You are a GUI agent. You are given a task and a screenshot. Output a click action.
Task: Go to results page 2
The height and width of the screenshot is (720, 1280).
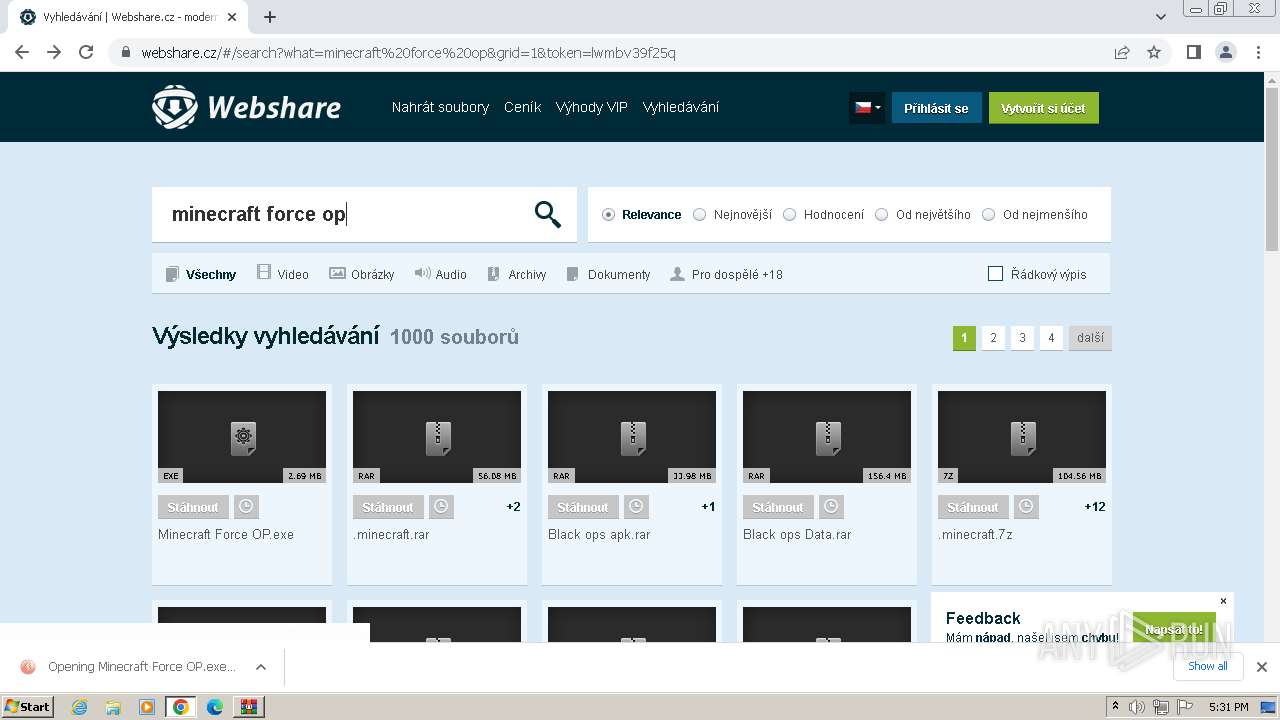pyautogui.click(x=993, y=338)
